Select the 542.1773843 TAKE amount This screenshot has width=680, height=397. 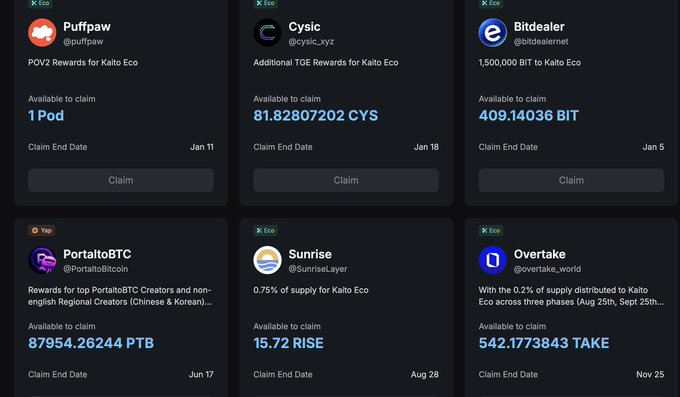[x=544, y=343]
